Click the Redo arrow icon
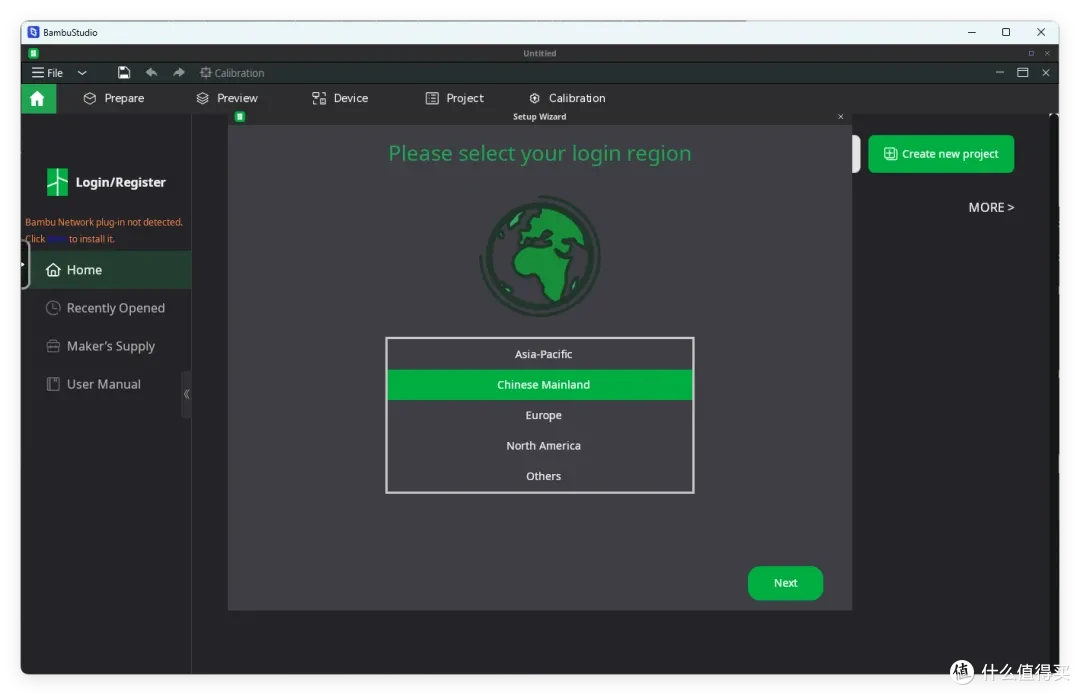This screenshot has height=695, width=1080. 178,72
